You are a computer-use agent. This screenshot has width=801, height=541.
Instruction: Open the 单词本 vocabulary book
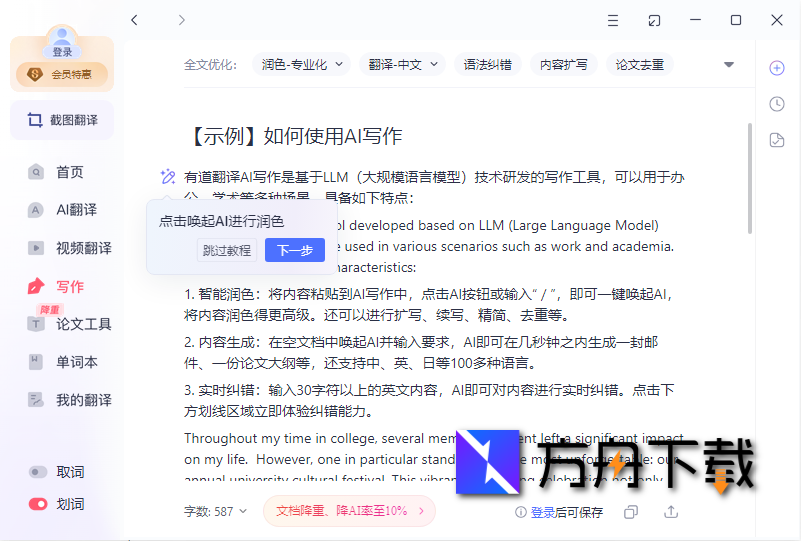(x=62, y=362)
